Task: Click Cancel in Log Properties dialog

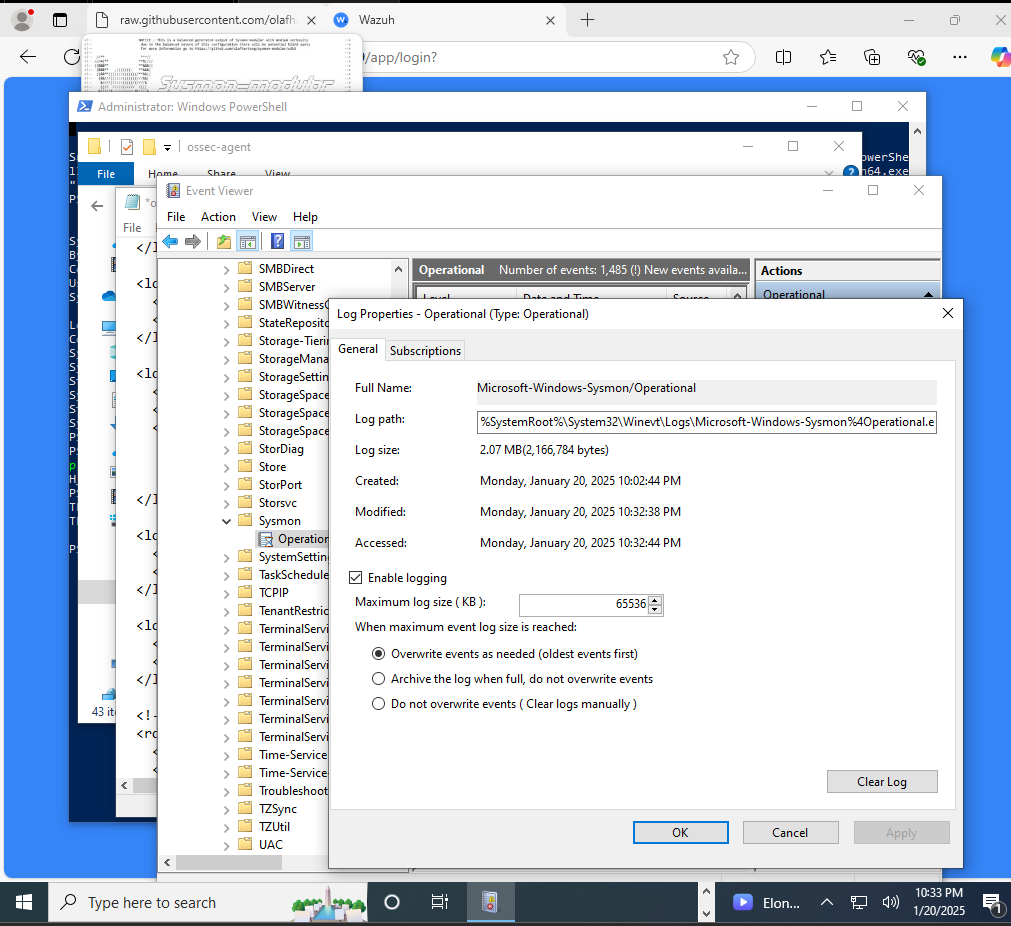Action: click(790, 833)
